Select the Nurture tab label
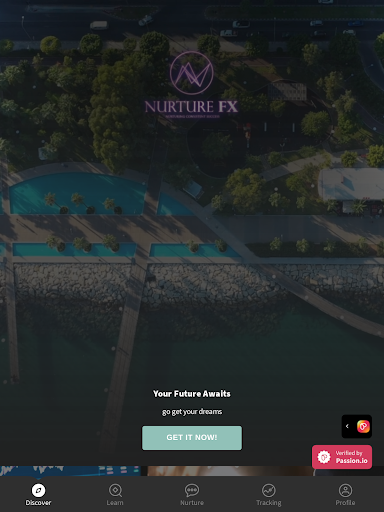Viewport: 384px width, 512px height. (x=192, y=503)
